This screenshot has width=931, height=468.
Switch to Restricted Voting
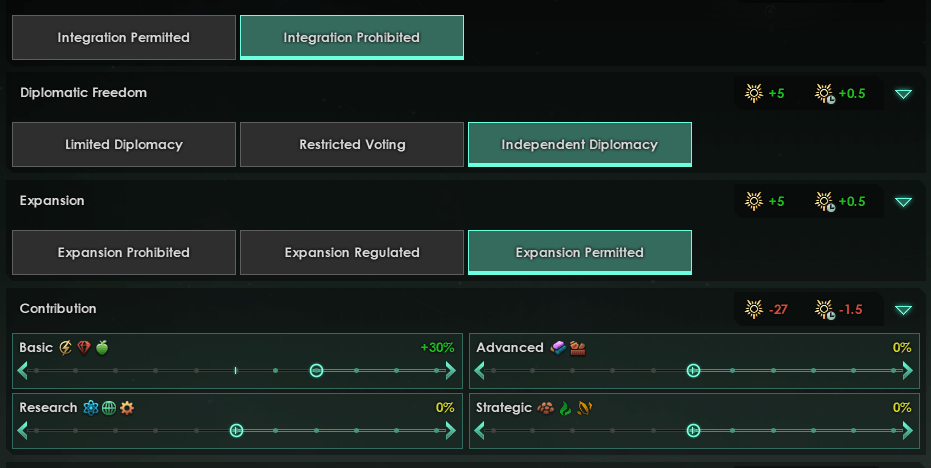(x=352, y=144)
